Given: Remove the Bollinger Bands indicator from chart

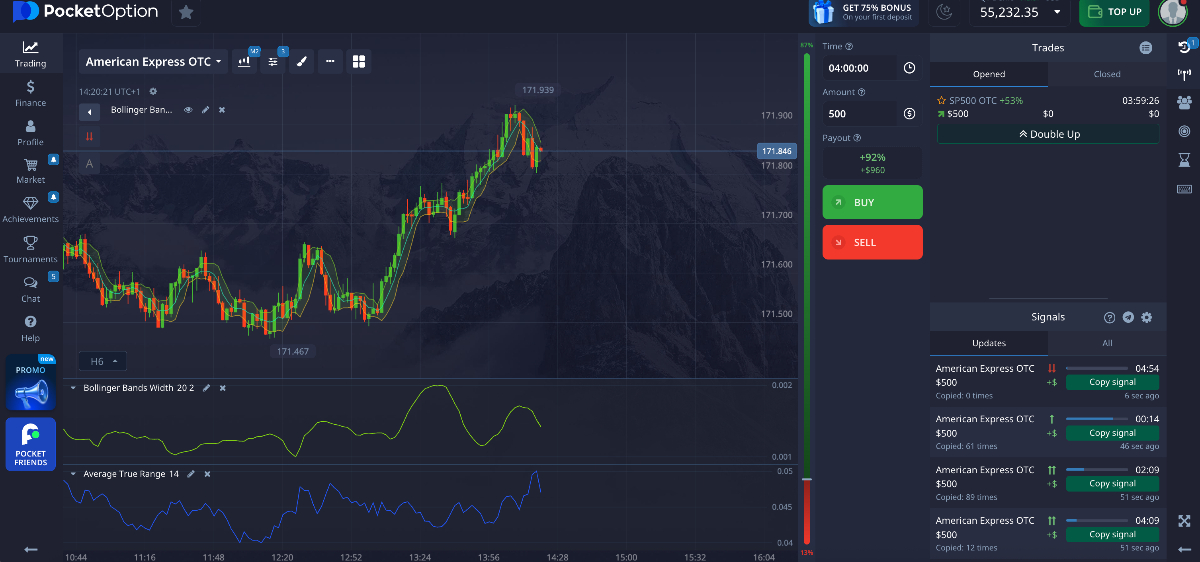Looking at the screenshot, I should (222, 110).
